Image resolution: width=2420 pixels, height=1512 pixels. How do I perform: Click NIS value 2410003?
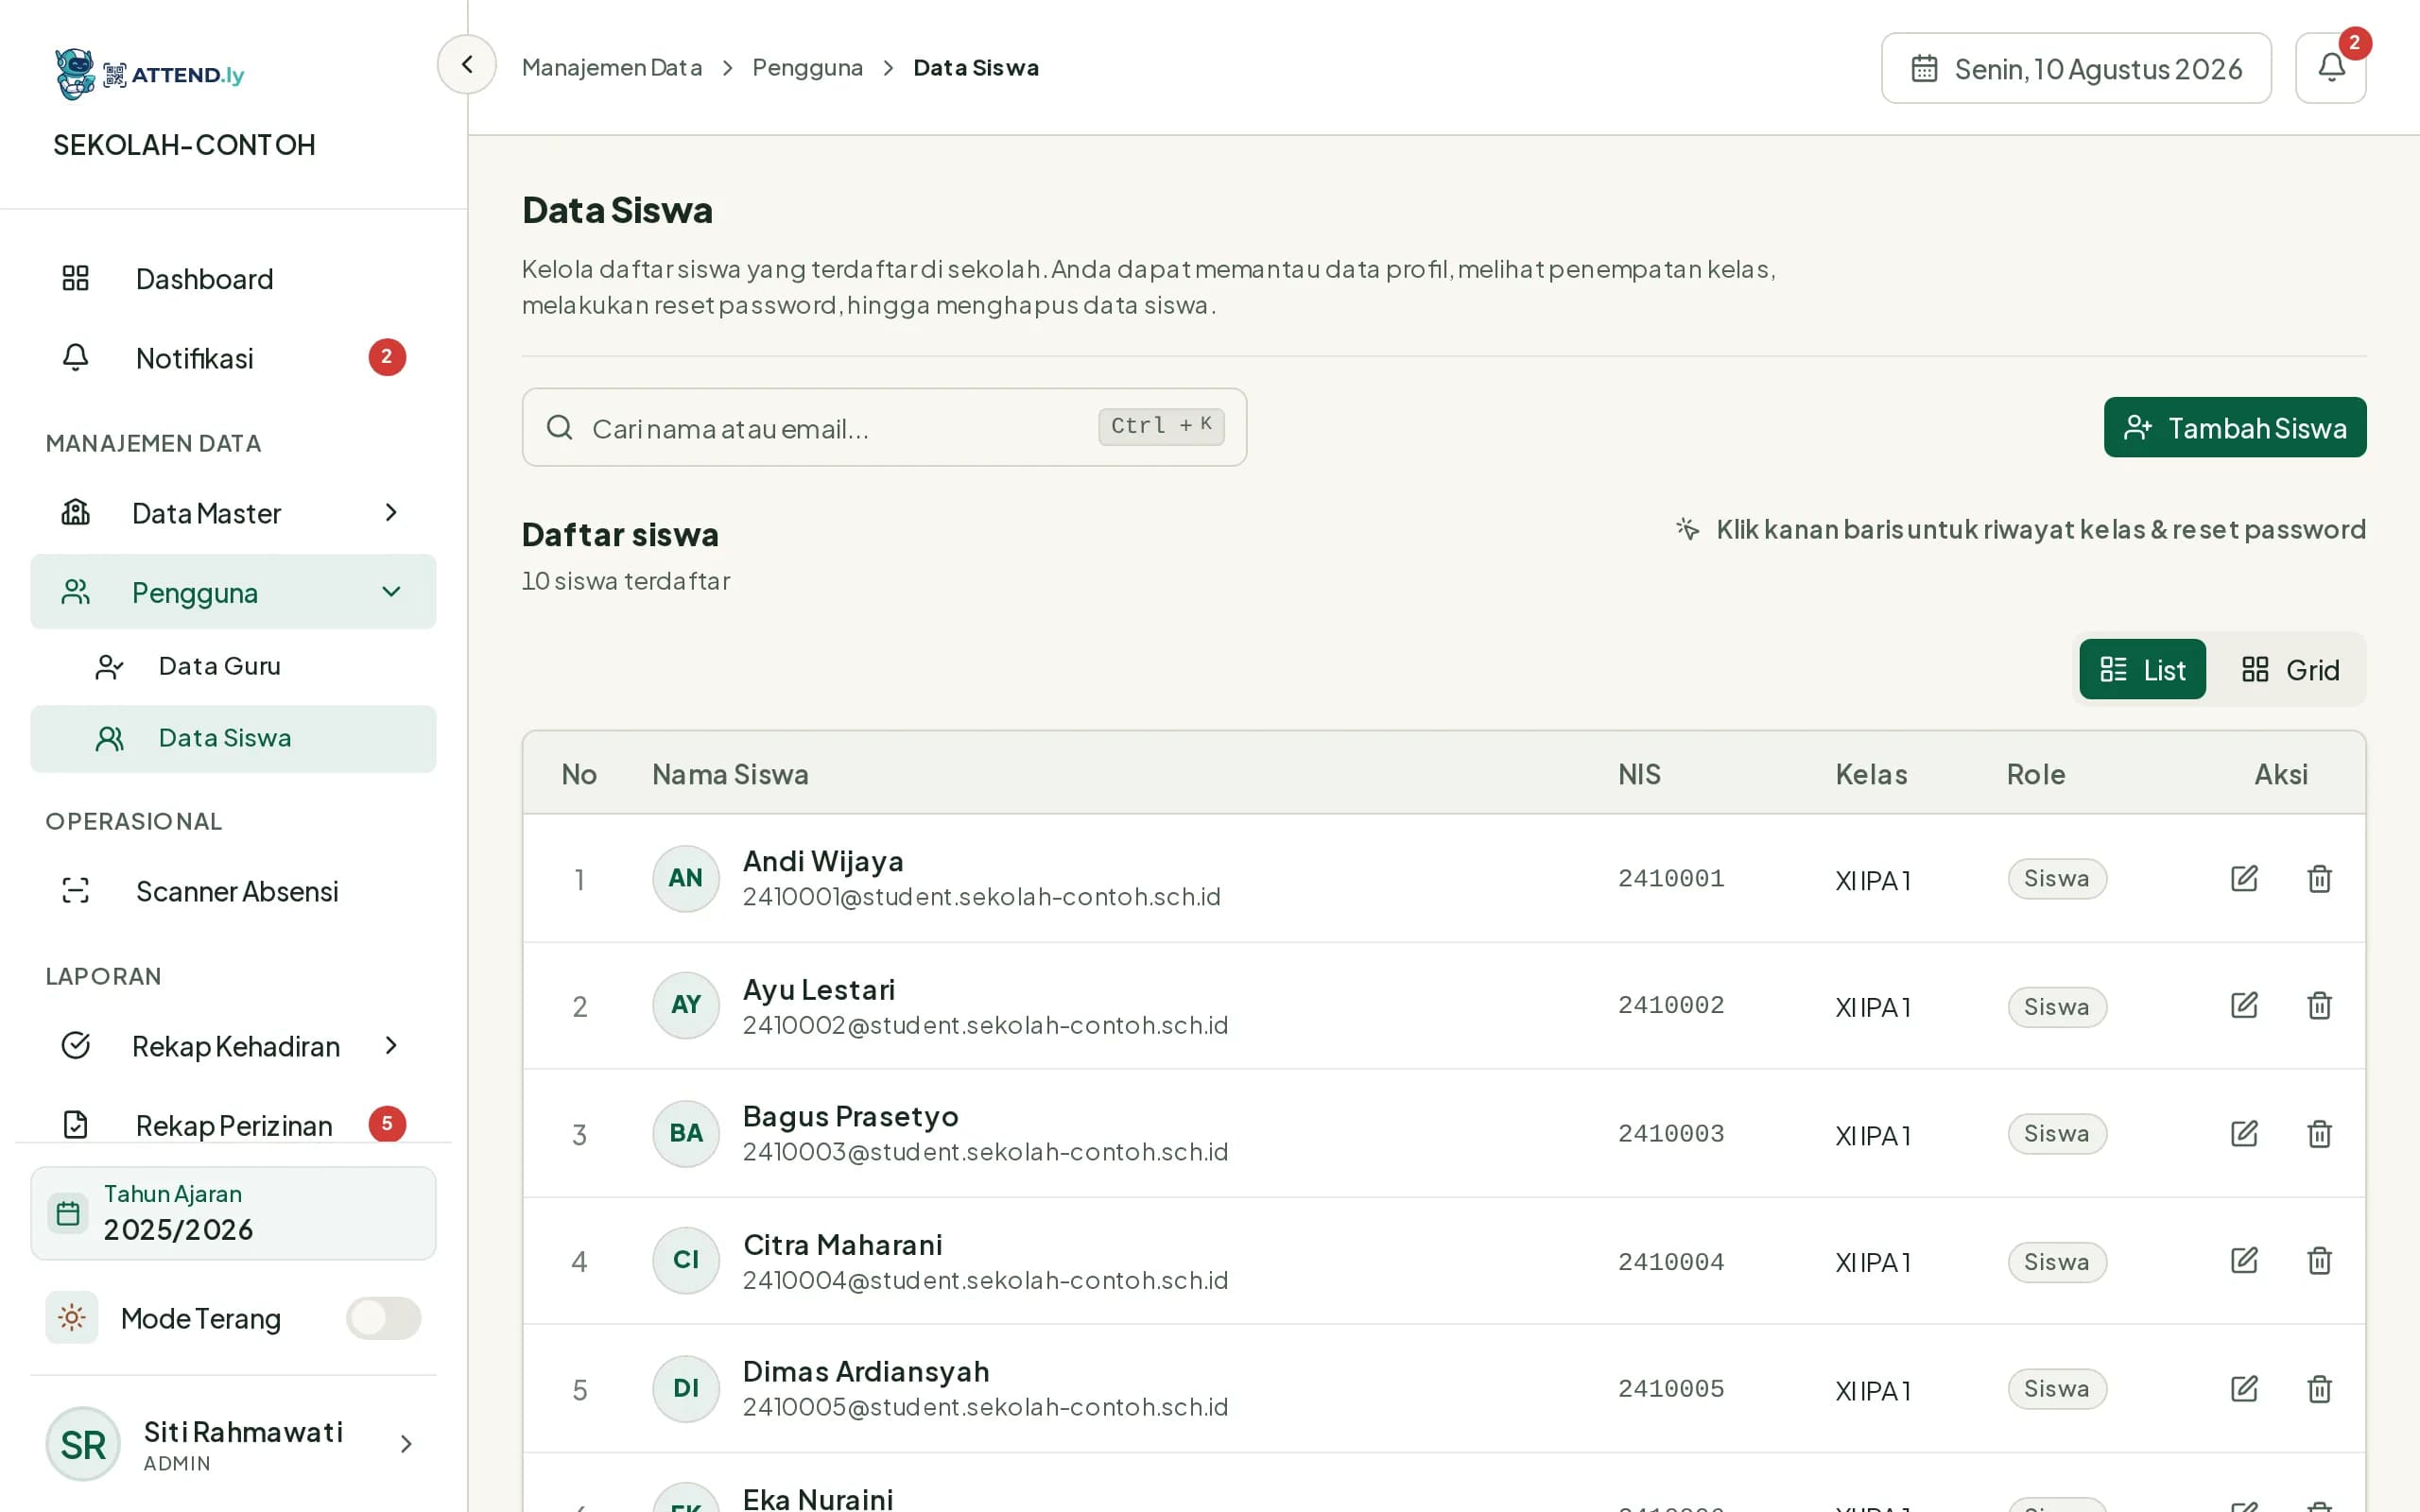pos(1671,1133)
